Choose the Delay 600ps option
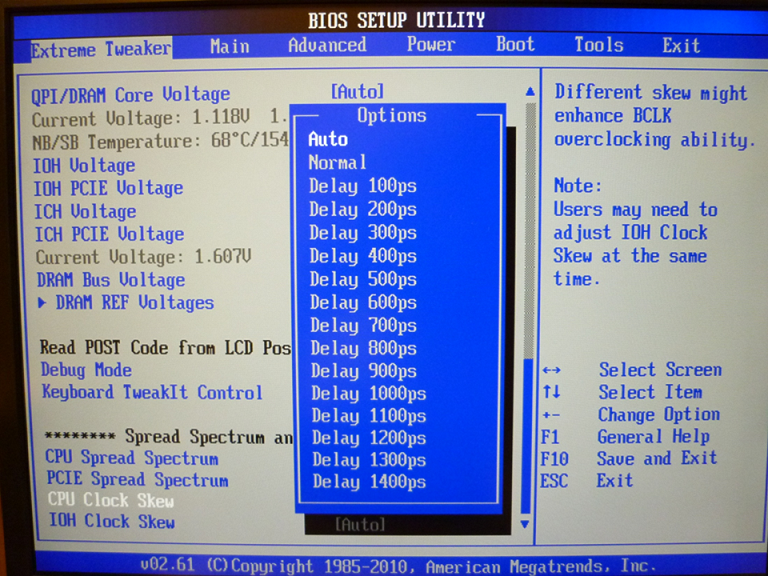The image size is (768, 576). (x=363, y=302)
